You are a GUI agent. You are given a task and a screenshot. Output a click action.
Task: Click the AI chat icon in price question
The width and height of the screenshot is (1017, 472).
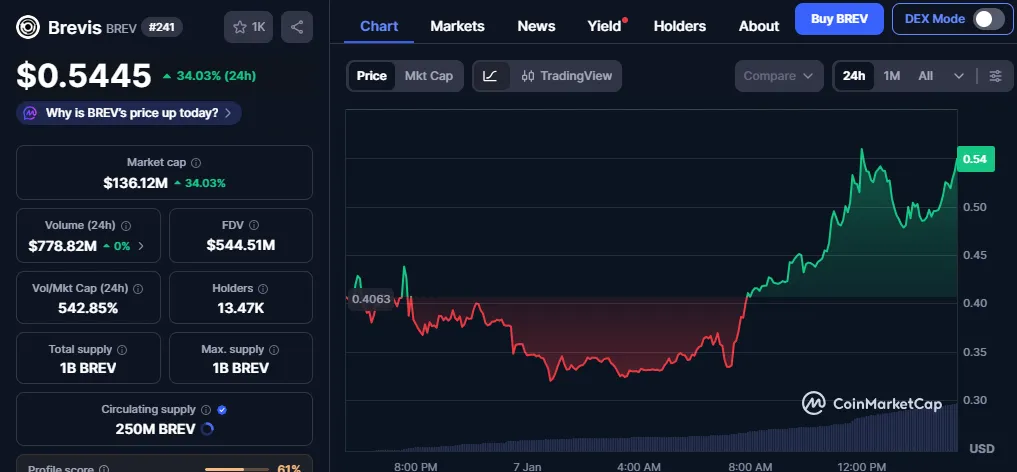coord(30,113)
